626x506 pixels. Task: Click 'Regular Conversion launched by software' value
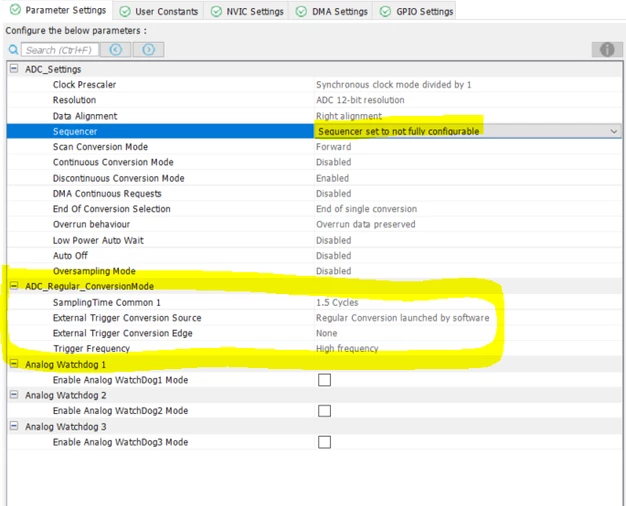[x=402, y=317]
